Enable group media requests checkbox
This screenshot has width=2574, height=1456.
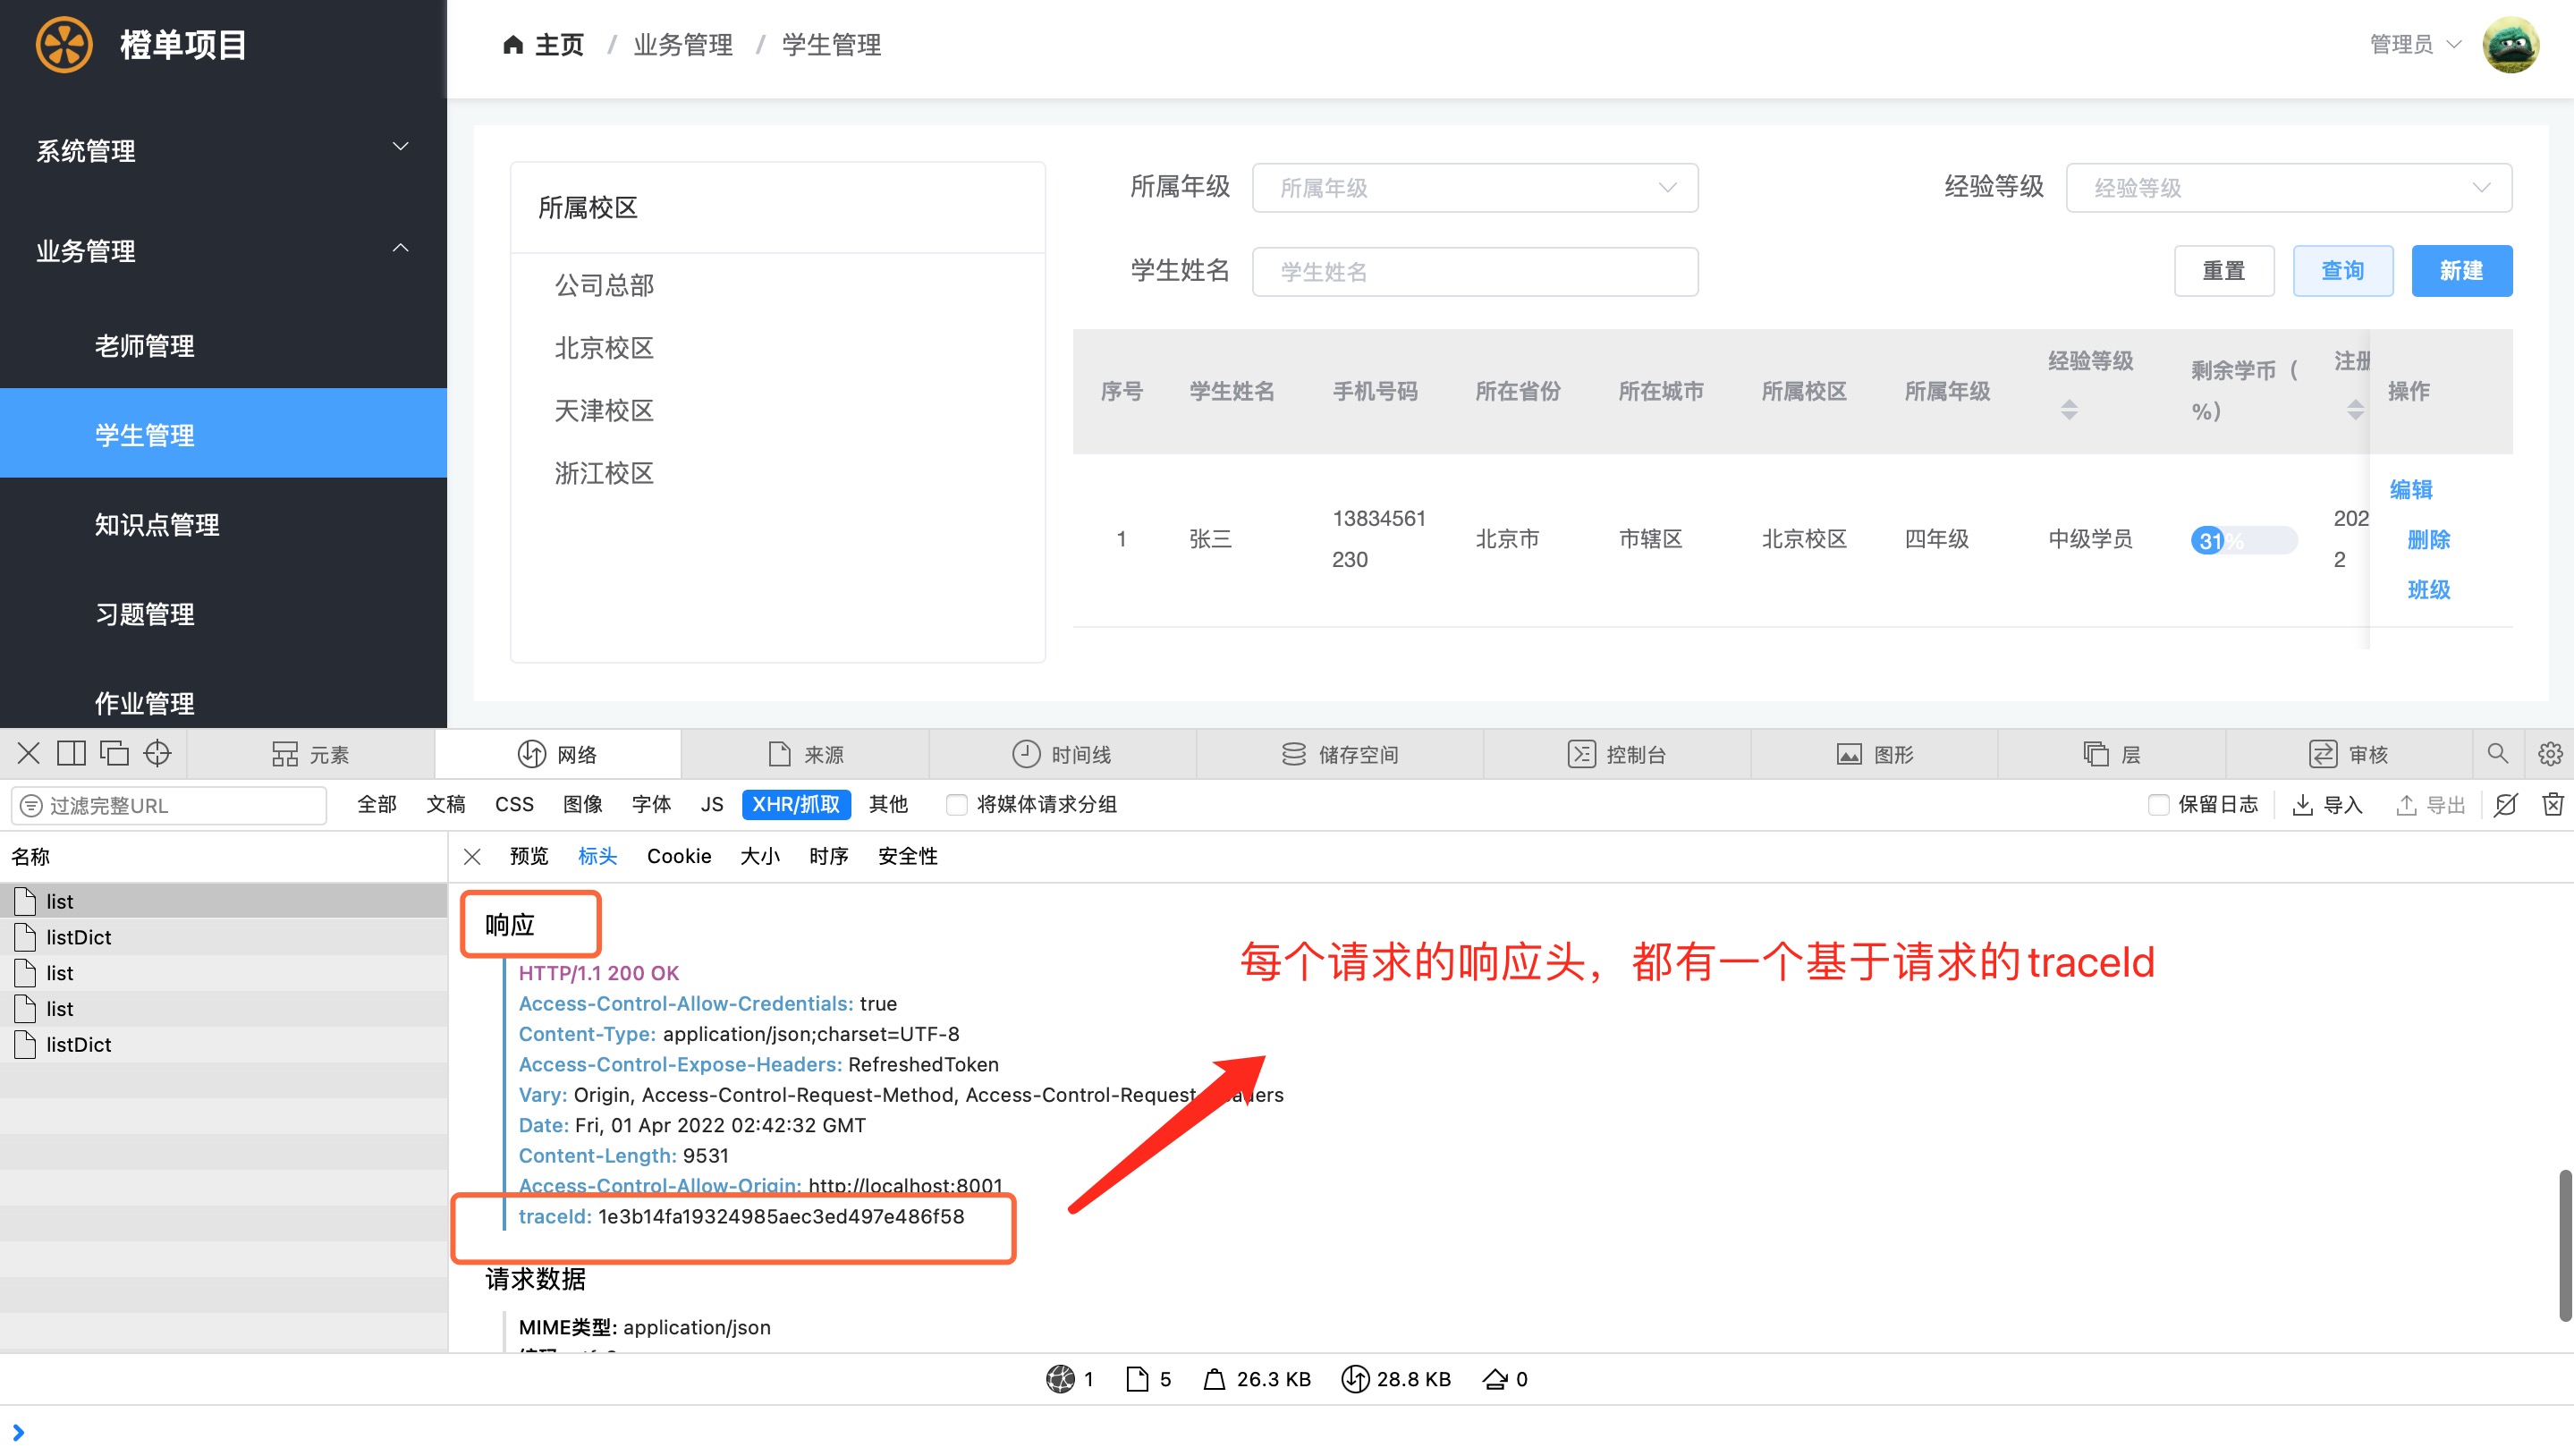coord(957,805)
